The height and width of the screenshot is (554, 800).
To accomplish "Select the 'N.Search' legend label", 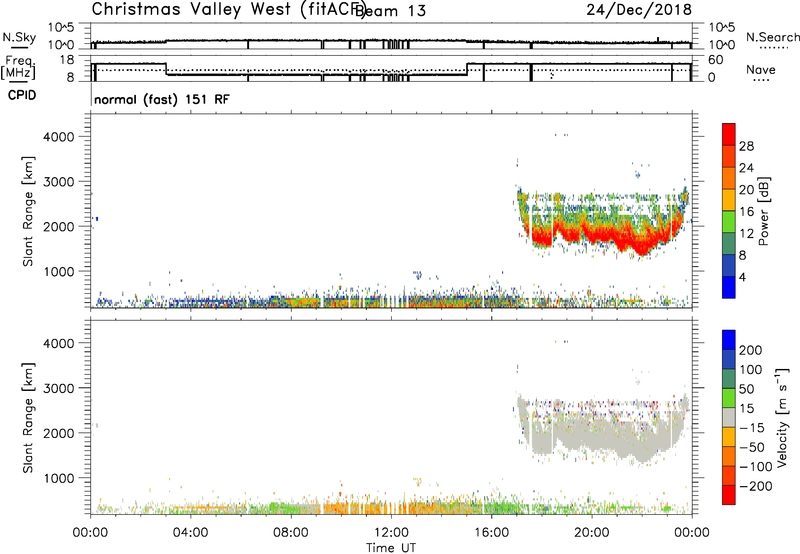I will 773,37.
